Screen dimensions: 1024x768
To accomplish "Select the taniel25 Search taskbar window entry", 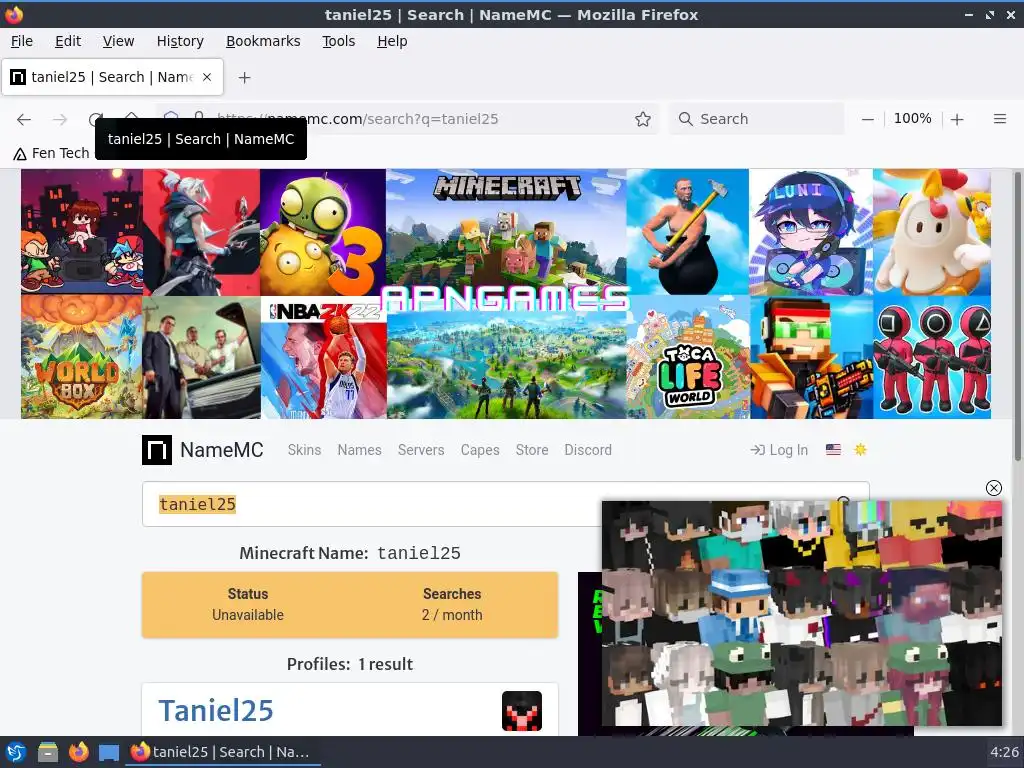I will 222,752.
